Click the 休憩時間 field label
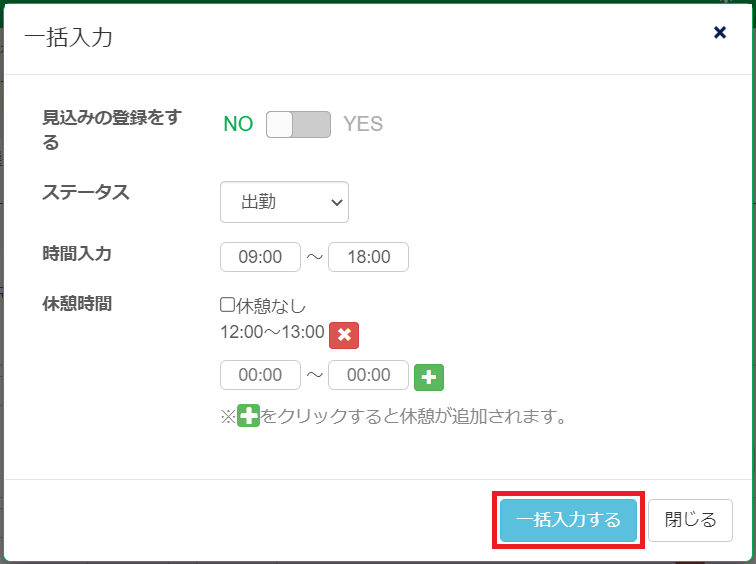The image size is (756, 564). pyautogui.click(x=77, y=303)
